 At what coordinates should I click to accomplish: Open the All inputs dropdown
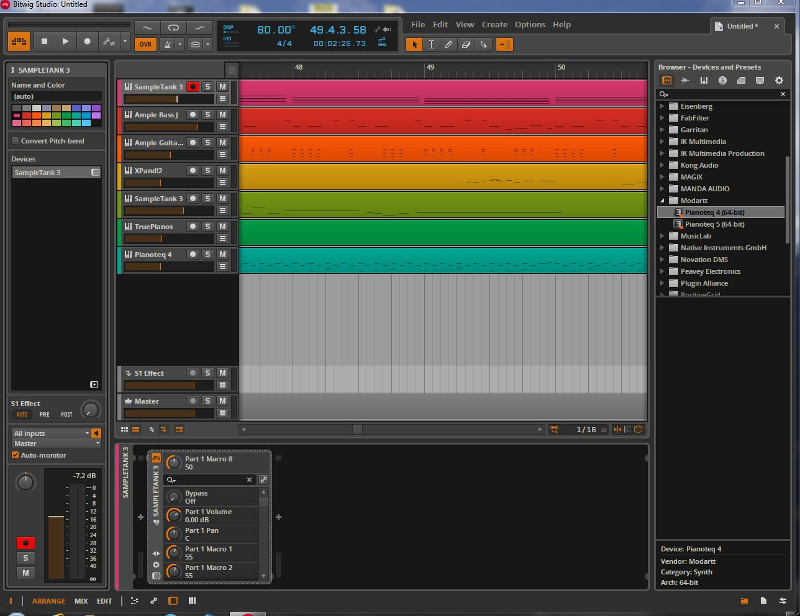coord(51,433)
